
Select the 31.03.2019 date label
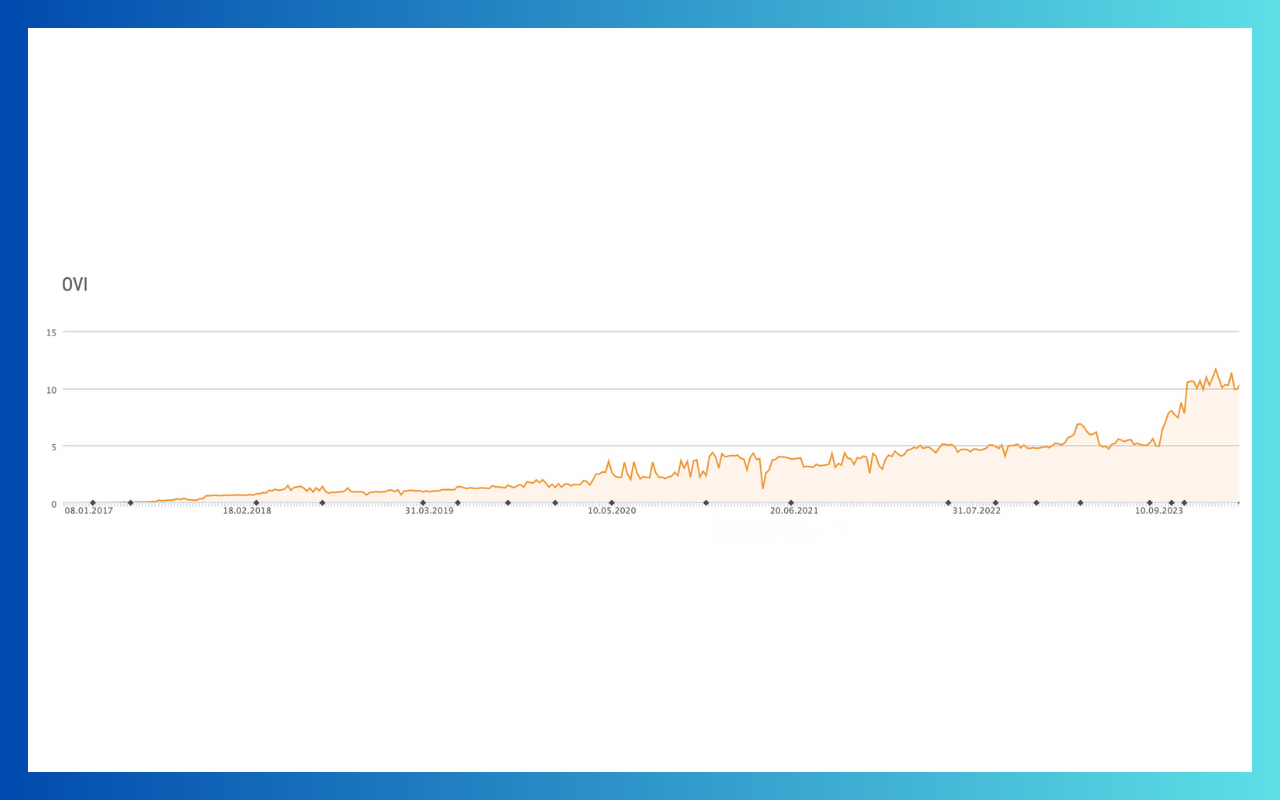pos(427,510)
